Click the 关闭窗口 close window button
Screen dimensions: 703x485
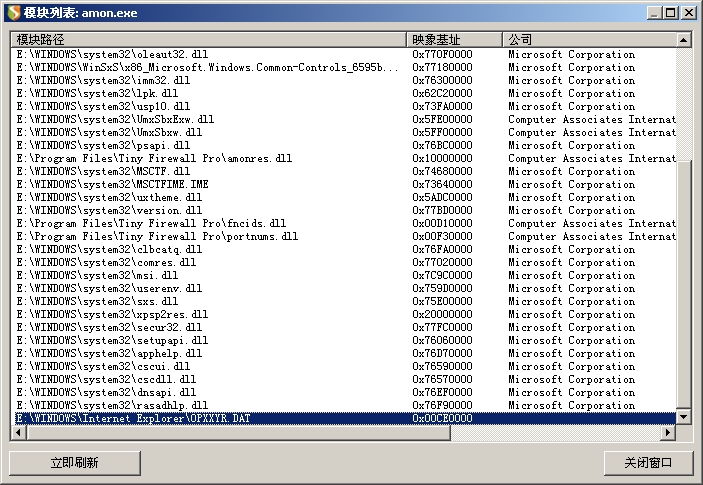[x=648, y=463]
